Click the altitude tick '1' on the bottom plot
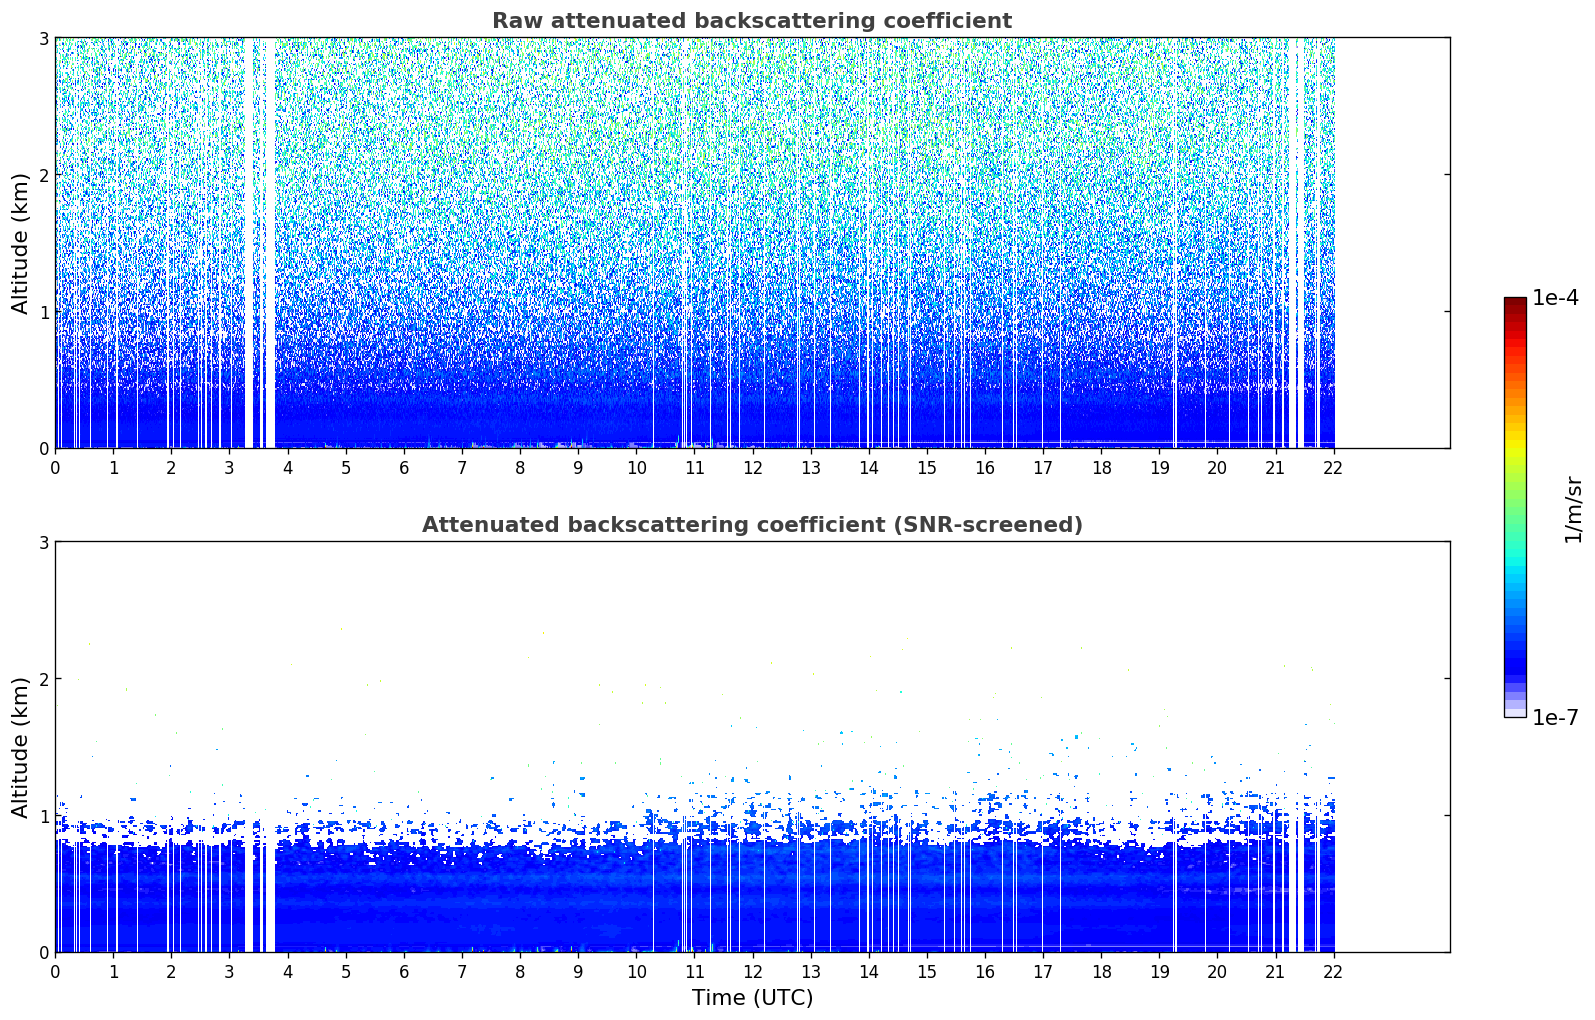The image size is (1595, 1020). (x=44, y=816)
